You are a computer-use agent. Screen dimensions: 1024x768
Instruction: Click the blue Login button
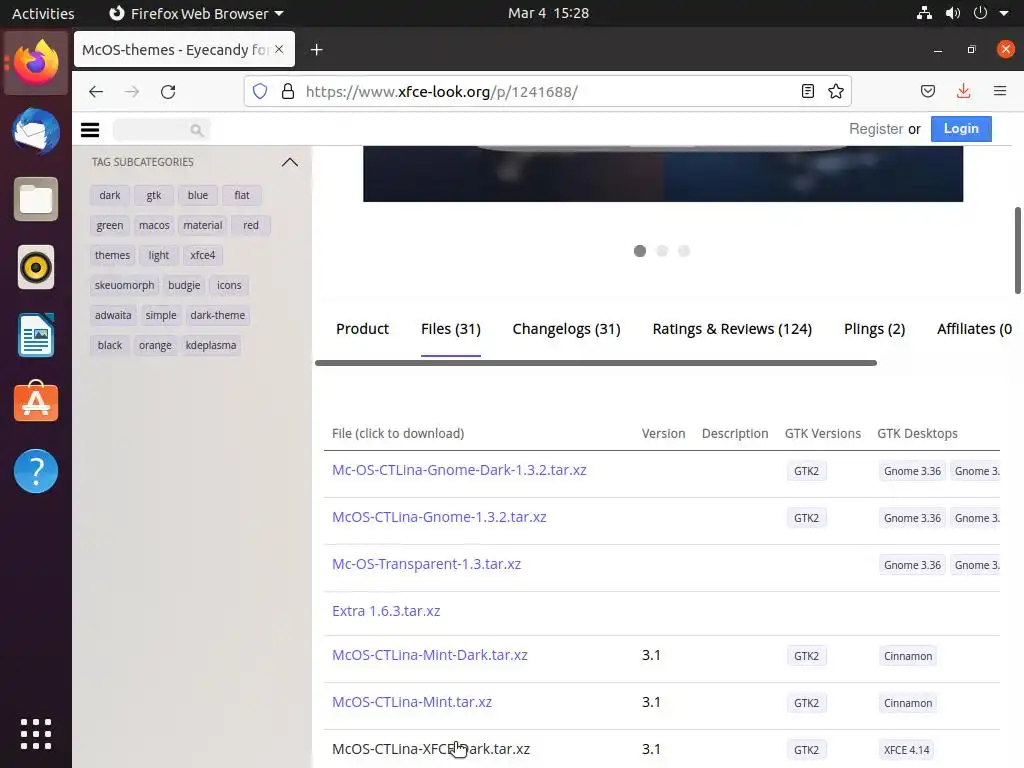coord(961,129)
